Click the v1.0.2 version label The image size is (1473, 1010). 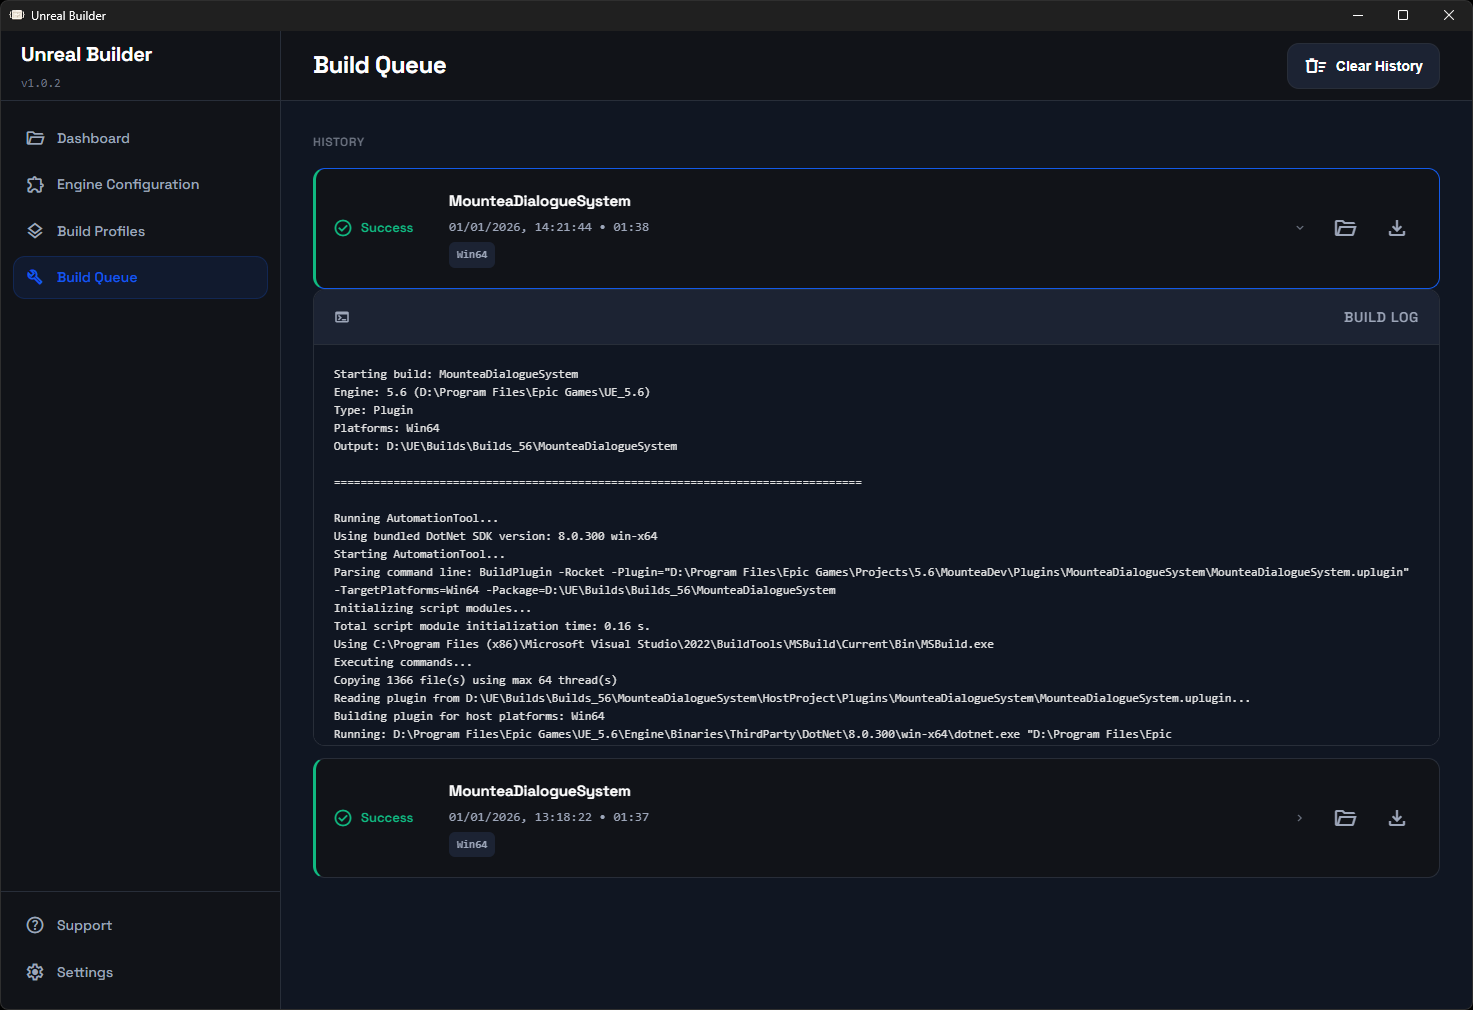coord(41,83)
